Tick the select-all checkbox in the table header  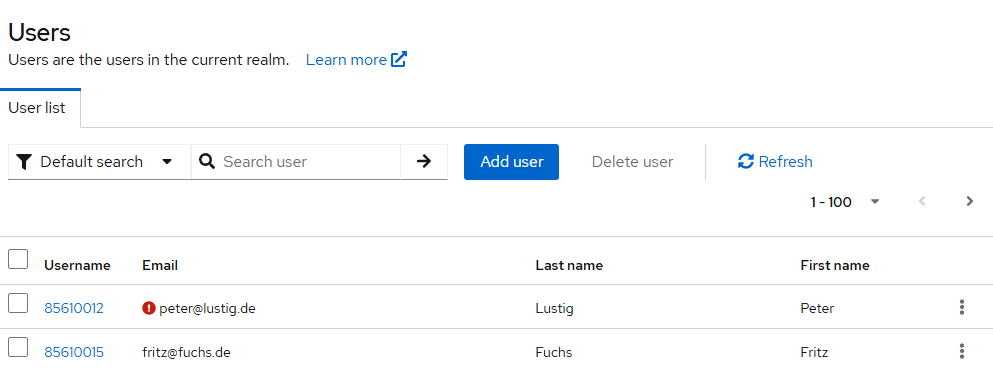(18, 259)
